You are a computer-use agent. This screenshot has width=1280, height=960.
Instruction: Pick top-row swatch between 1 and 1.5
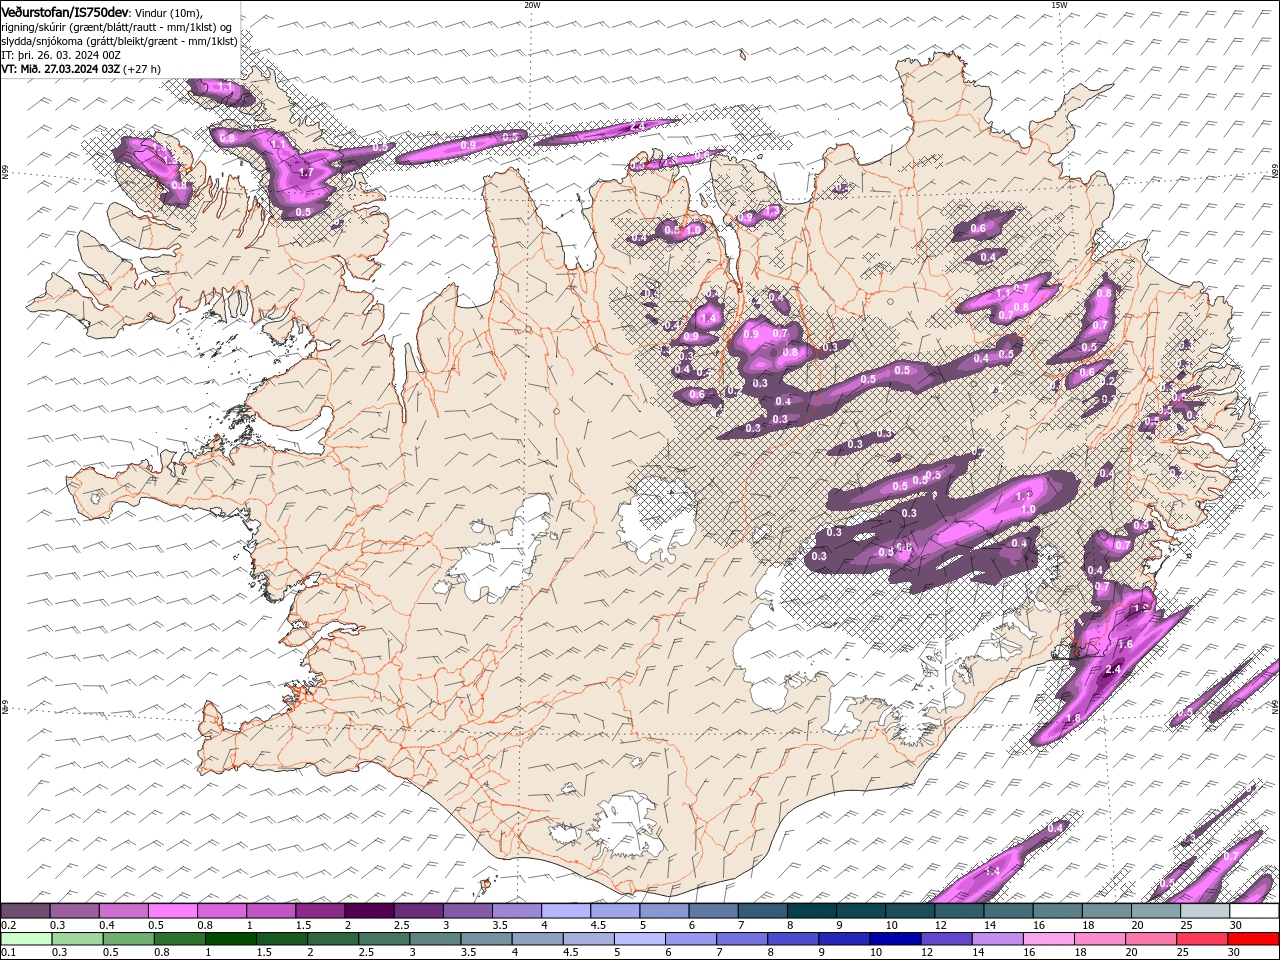coord(272,911)
